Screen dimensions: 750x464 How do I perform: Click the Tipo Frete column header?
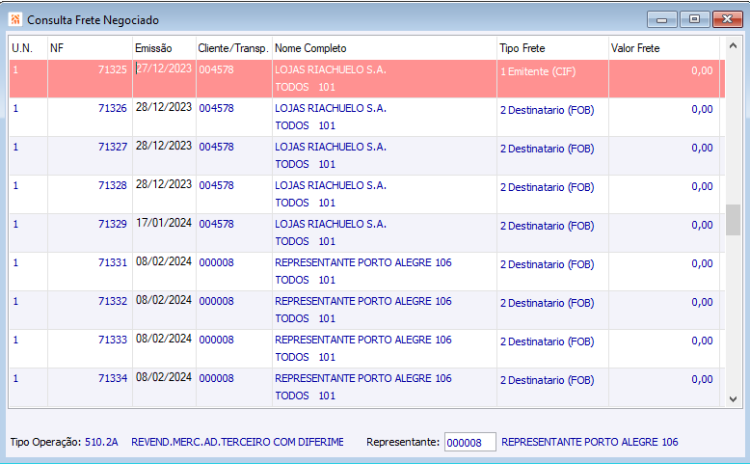pyautogui.click(x=552, y=48)
